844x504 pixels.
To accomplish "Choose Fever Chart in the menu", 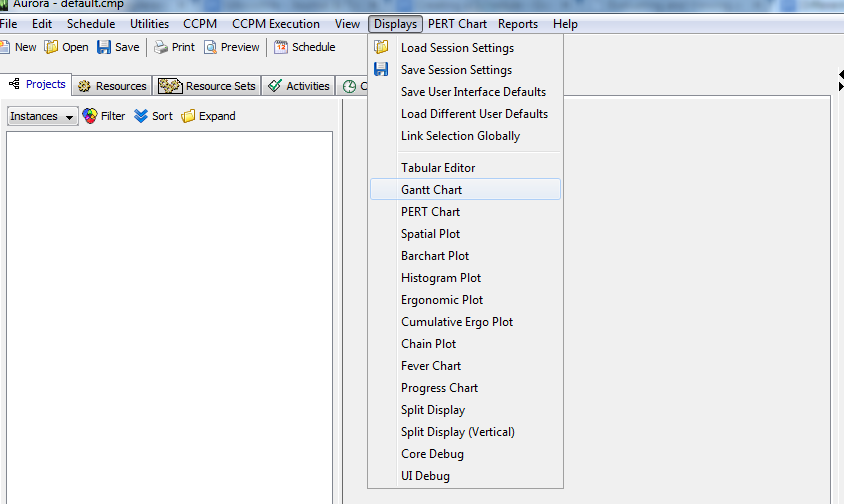I will (431, 366).
